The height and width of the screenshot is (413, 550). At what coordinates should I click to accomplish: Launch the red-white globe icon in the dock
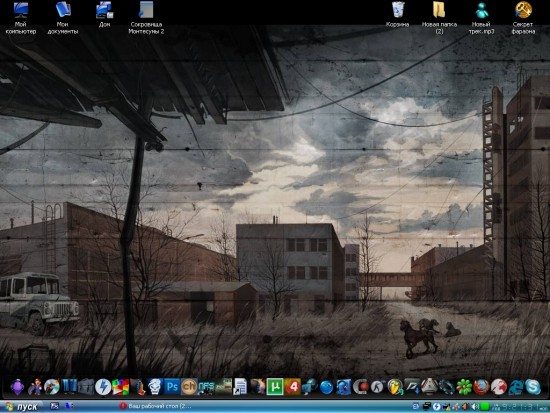coord(498,387)
